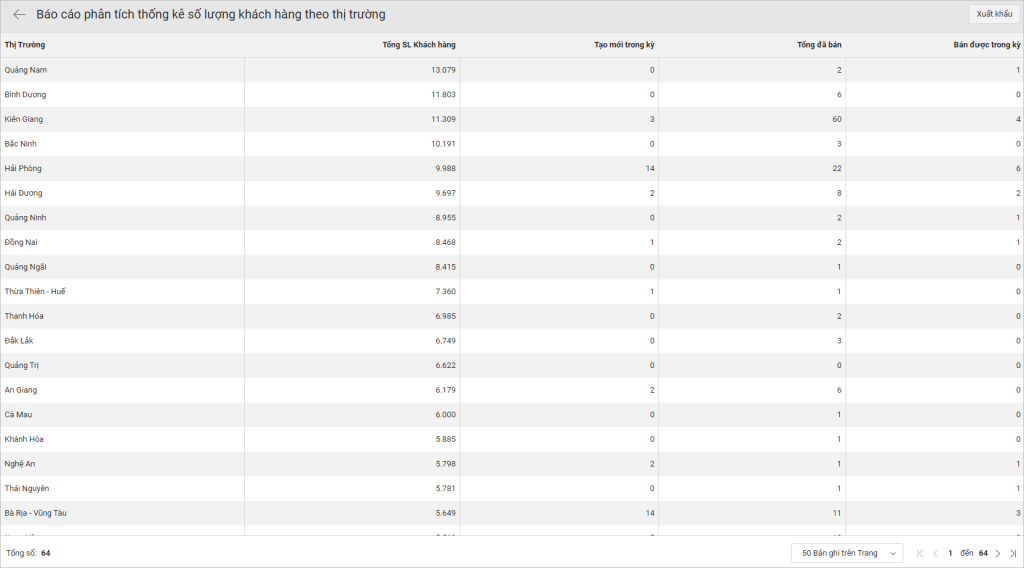Click Kiên Giang total sold value 60
The width and height of the screenshot is (1024, 568).
click(x=837, y=119)
